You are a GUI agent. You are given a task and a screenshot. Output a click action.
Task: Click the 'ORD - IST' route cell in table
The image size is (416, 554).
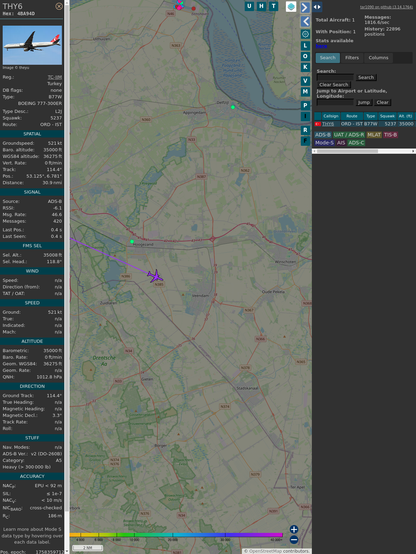click(352, 124)
